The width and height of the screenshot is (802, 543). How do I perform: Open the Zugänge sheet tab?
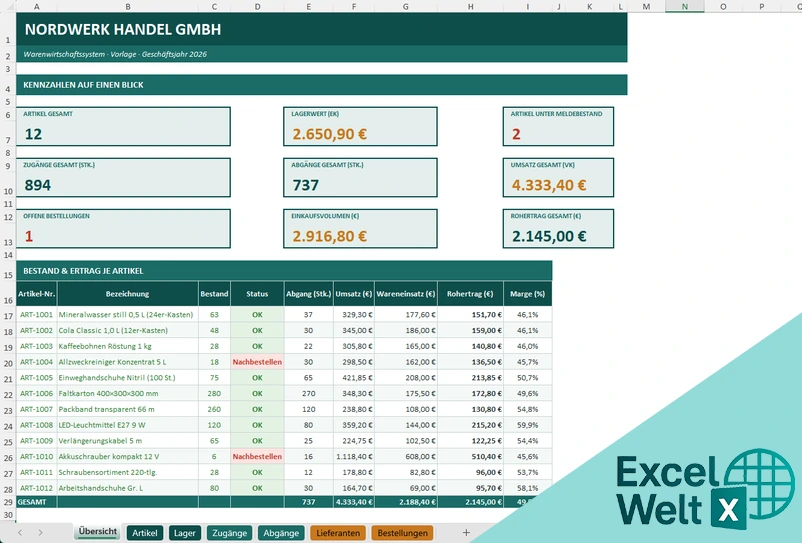(230, 533)
